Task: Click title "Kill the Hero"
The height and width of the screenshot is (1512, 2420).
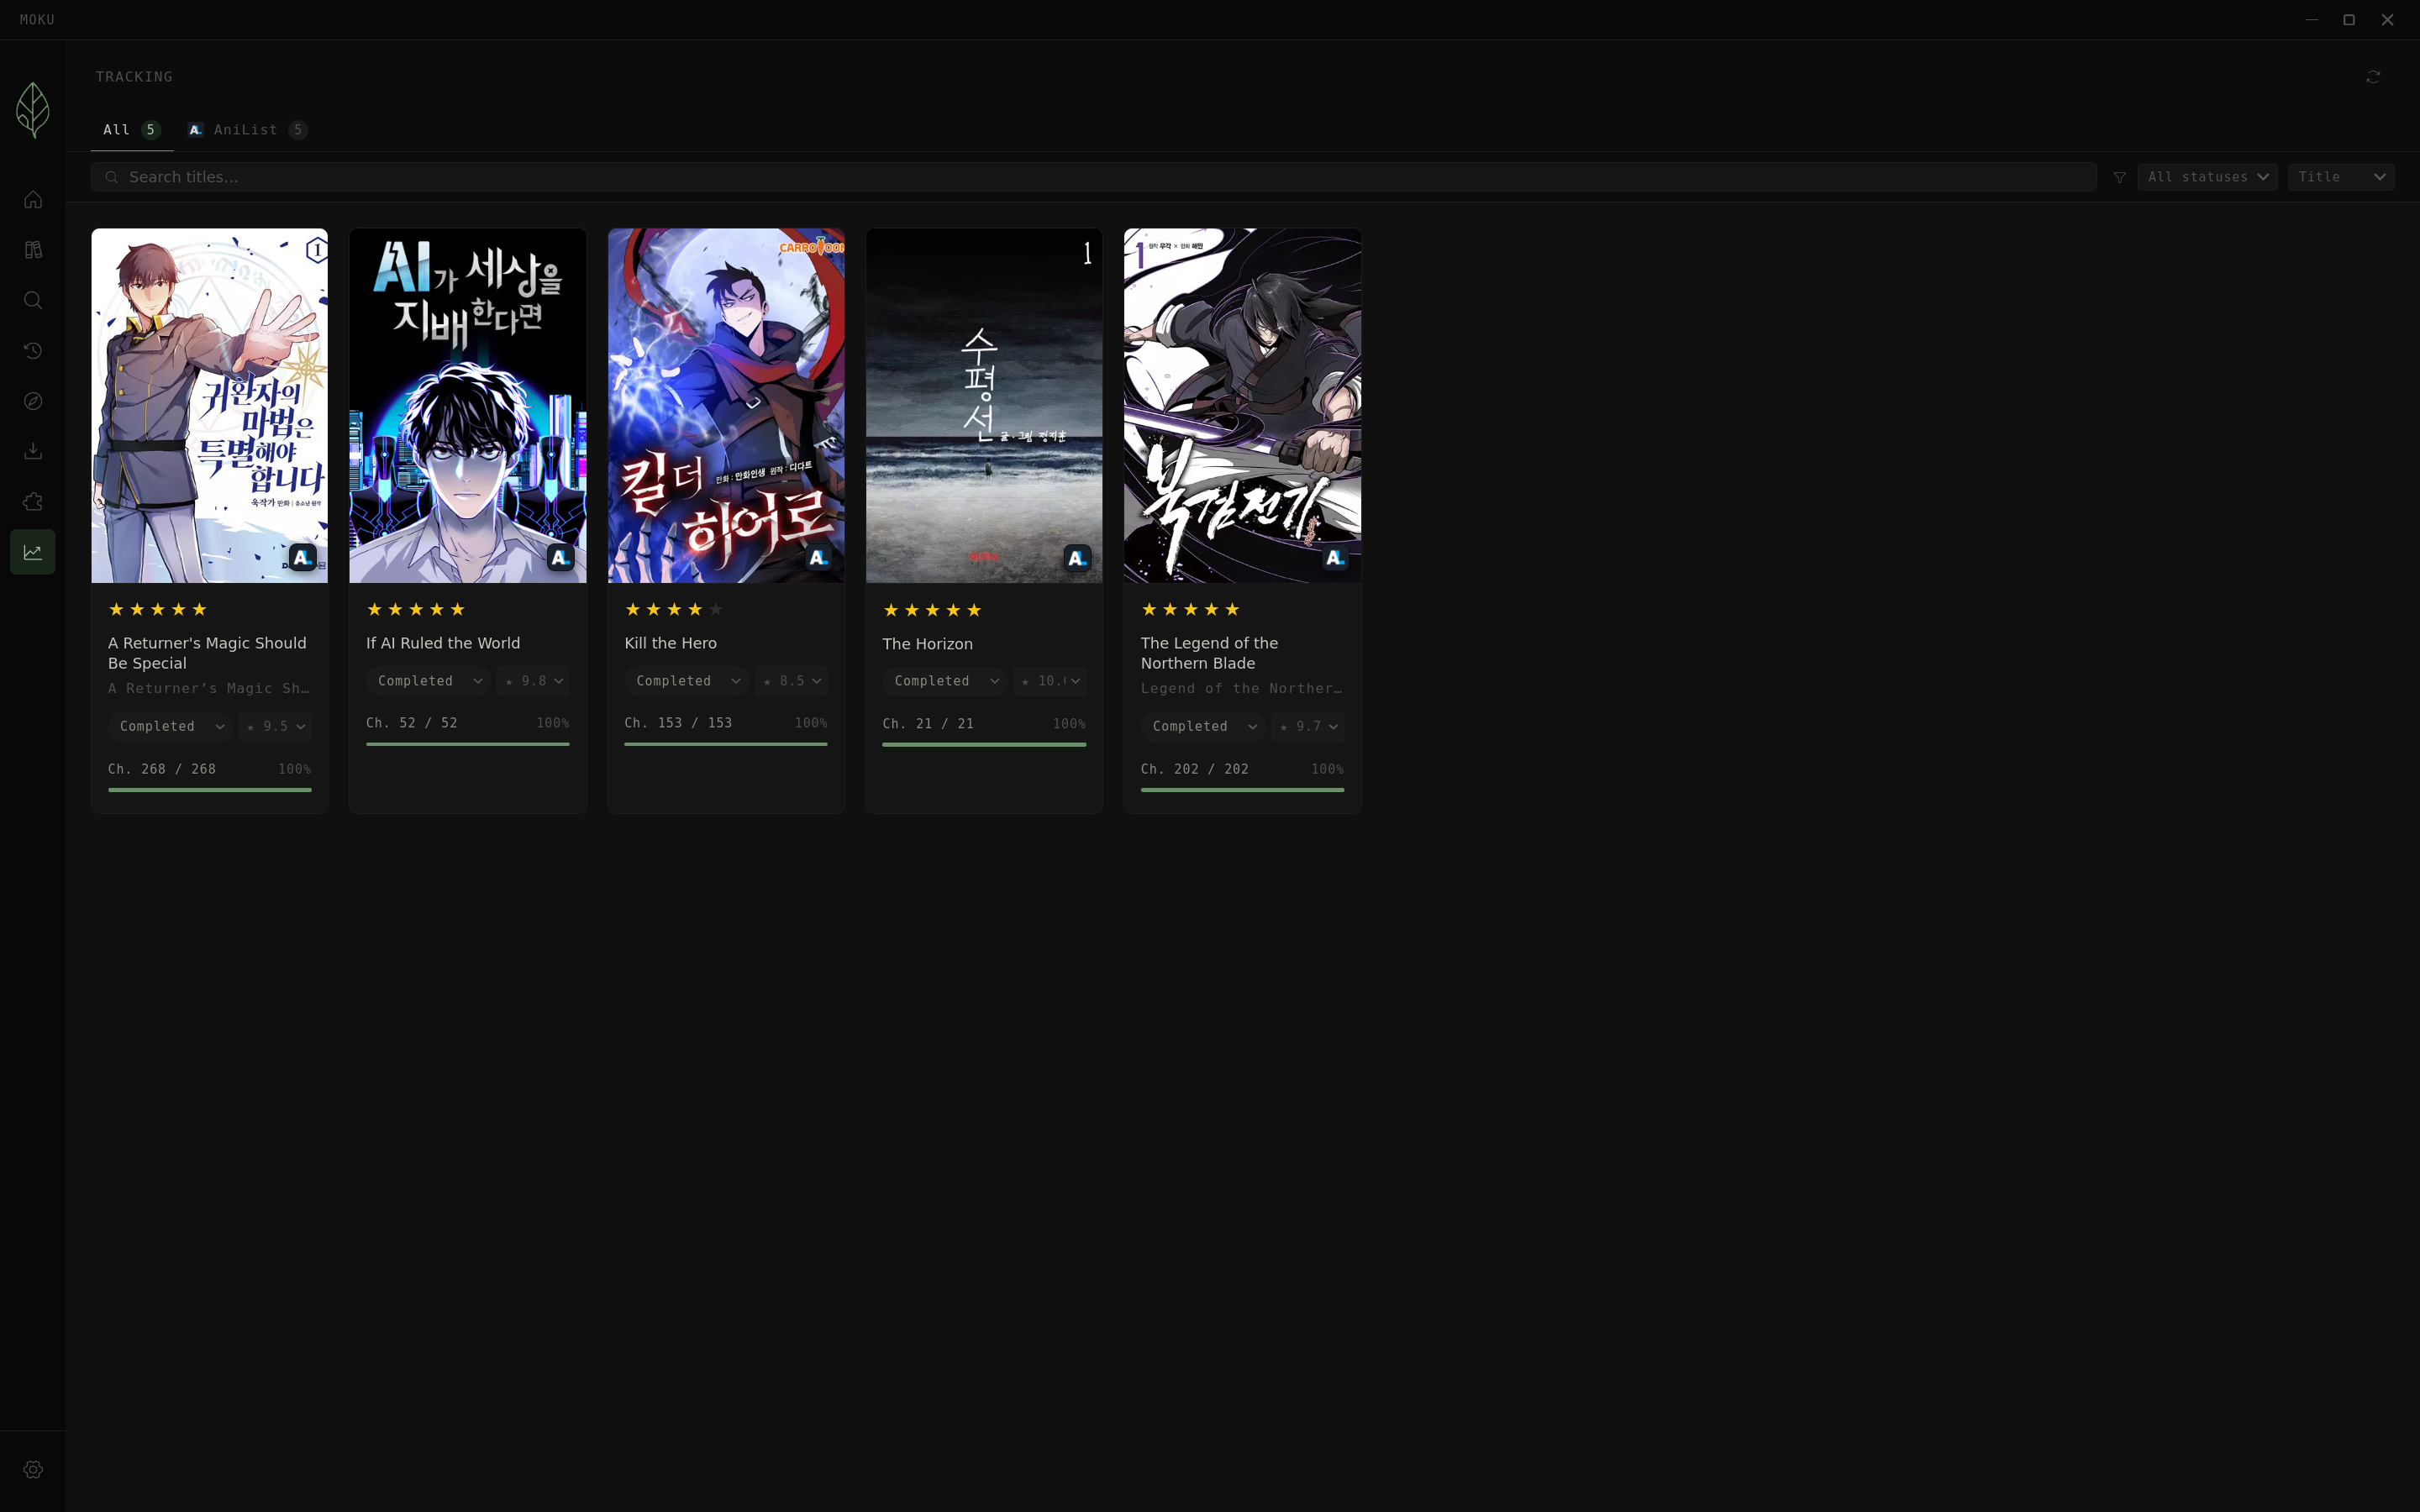Action: pyautogui.click(x=671, y=643)
